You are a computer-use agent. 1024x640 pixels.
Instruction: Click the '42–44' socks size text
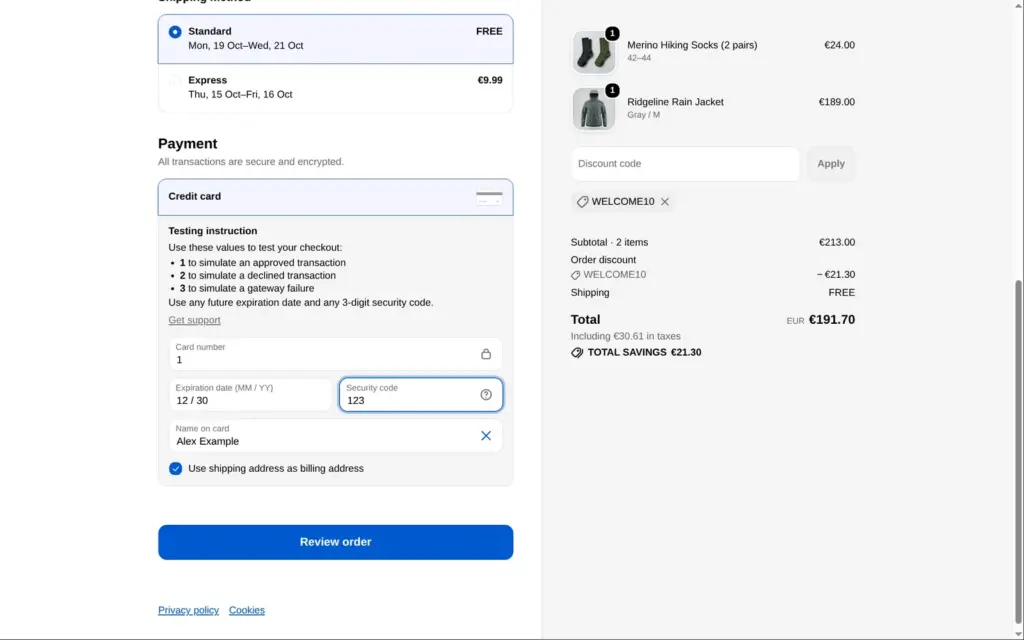tap(639, 58)
